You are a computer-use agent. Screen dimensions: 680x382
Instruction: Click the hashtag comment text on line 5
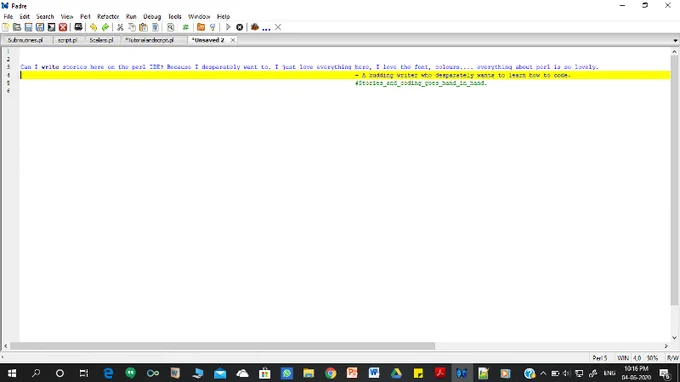(421, 83)
